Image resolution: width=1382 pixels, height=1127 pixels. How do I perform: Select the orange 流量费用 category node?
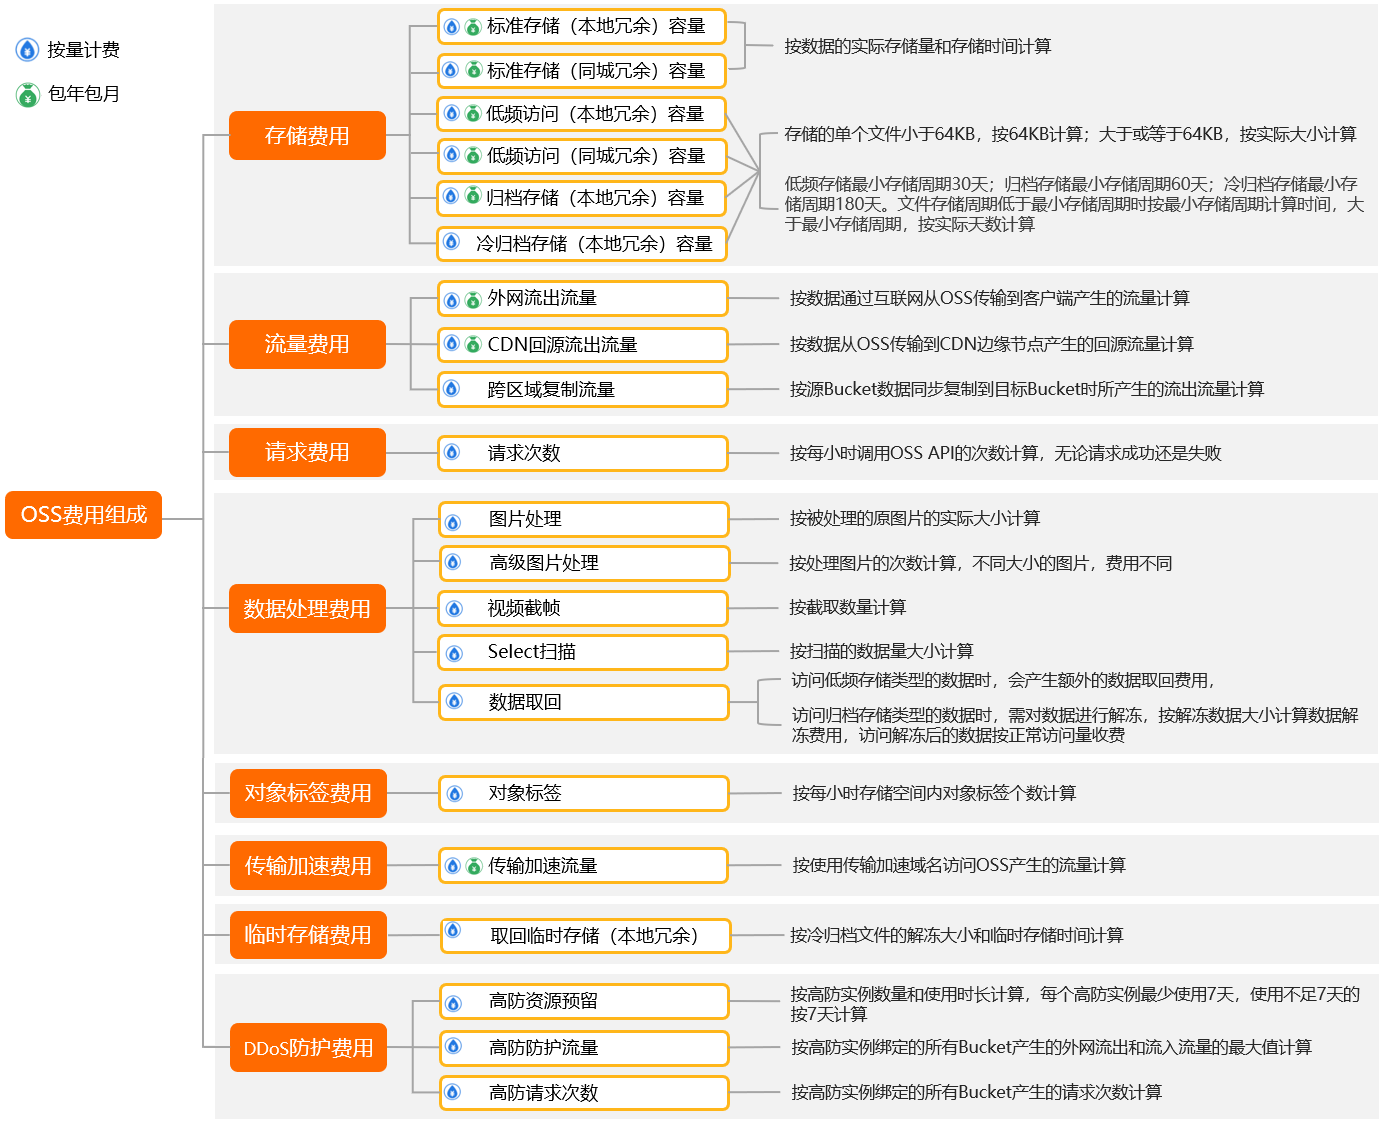point(307,344)
